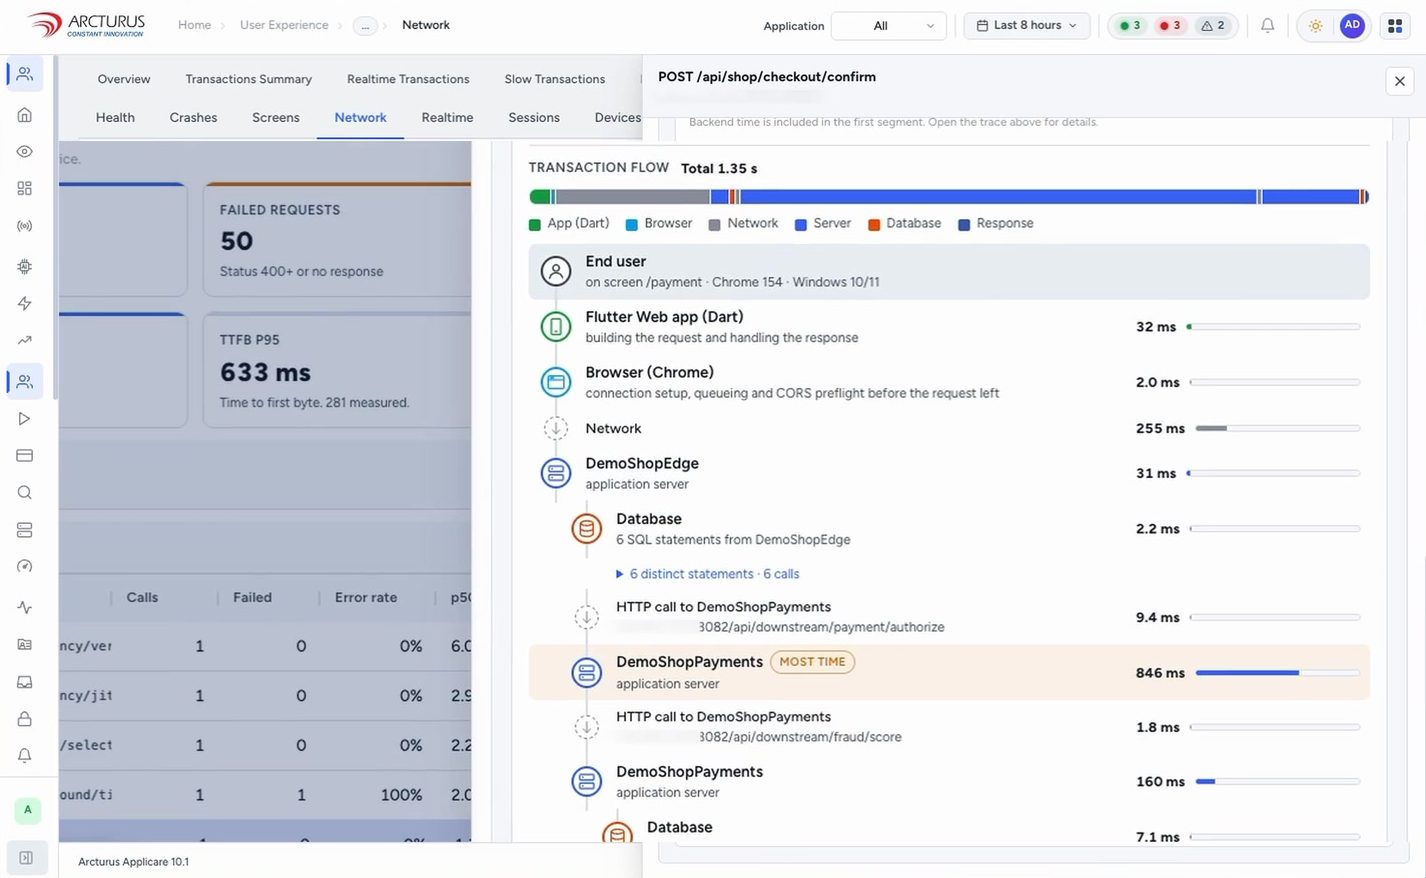Open notifications bell in the top header
Viewport: 1426px width, 878px height.
coord(1267,25)
